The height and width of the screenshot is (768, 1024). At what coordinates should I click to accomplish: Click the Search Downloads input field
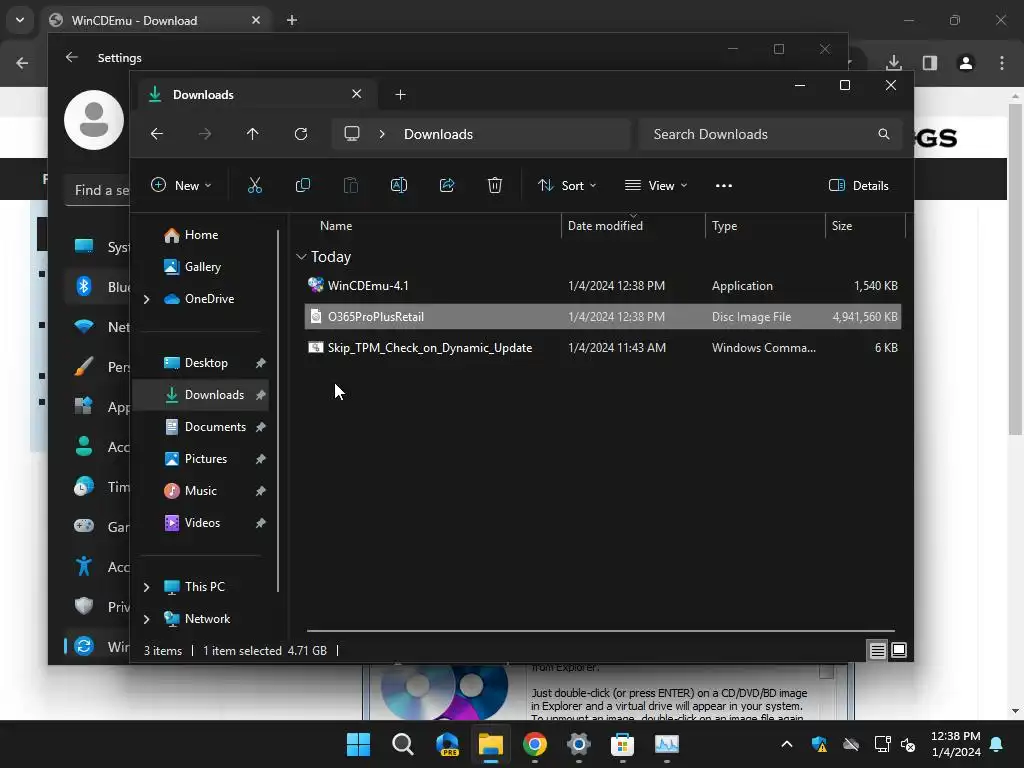pos(771,134)
